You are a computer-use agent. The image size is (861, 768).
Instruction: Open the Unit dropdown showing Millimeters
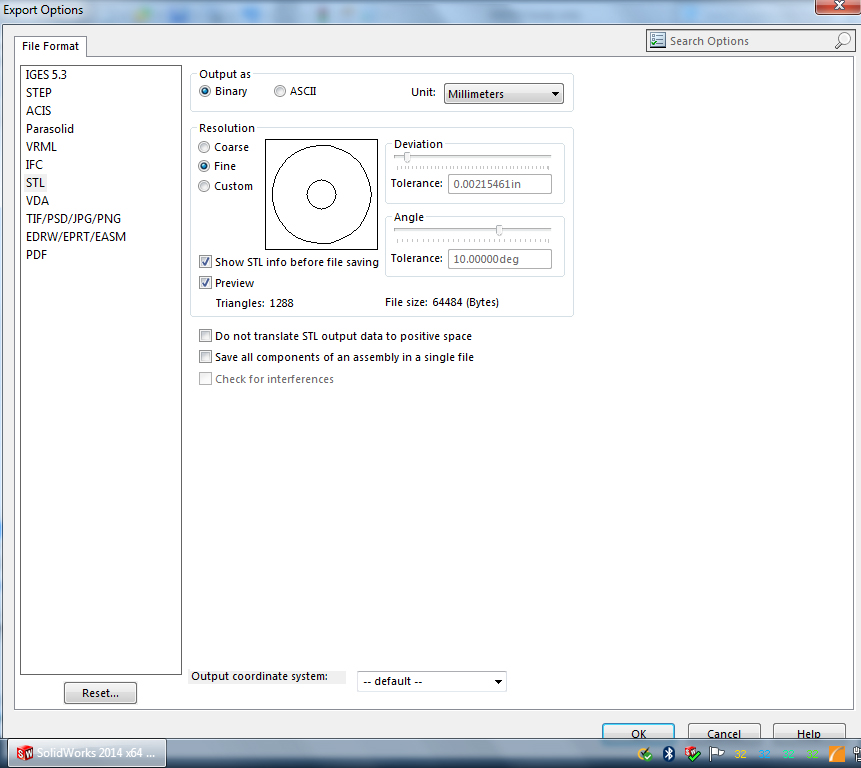click(504, 94)
